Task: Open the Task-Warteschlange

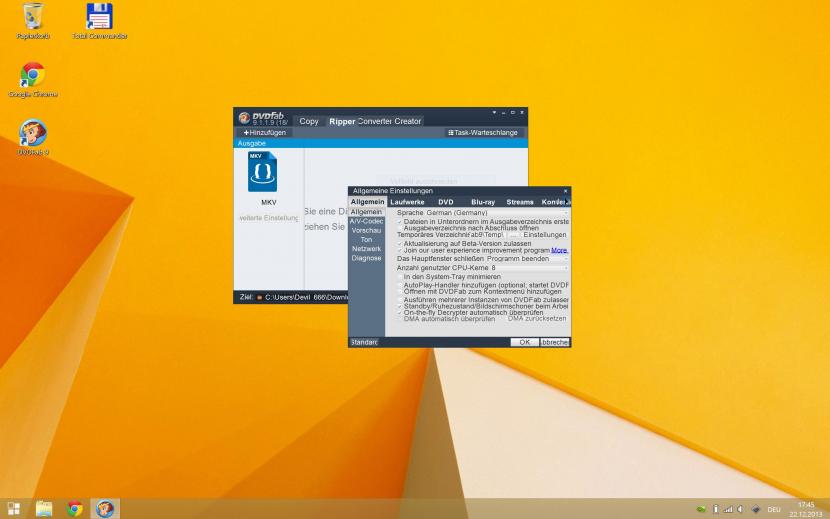Action: tap(483, 132)
